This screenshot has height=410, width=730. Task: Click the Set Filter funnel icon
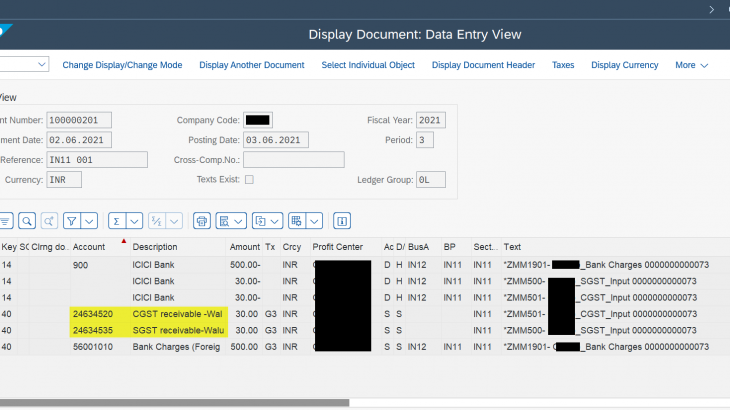click(72, 221)
